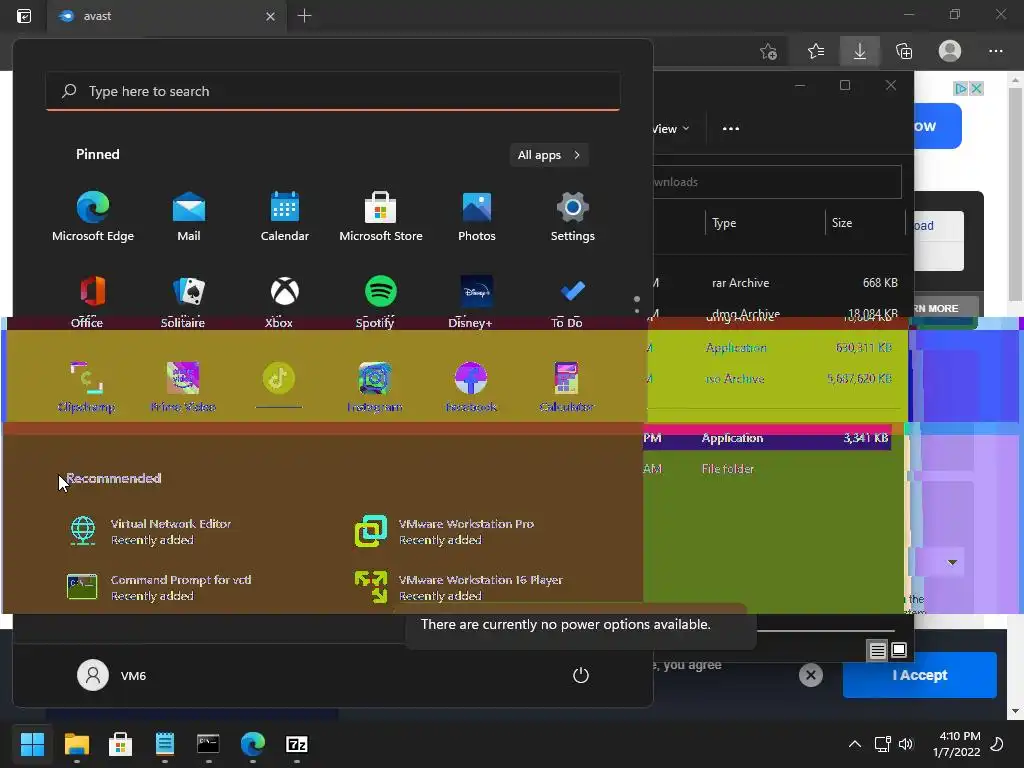Launch Facebook from pinned apps
The width and height of the screenshot is (1024, 768).
coord(471,387)
